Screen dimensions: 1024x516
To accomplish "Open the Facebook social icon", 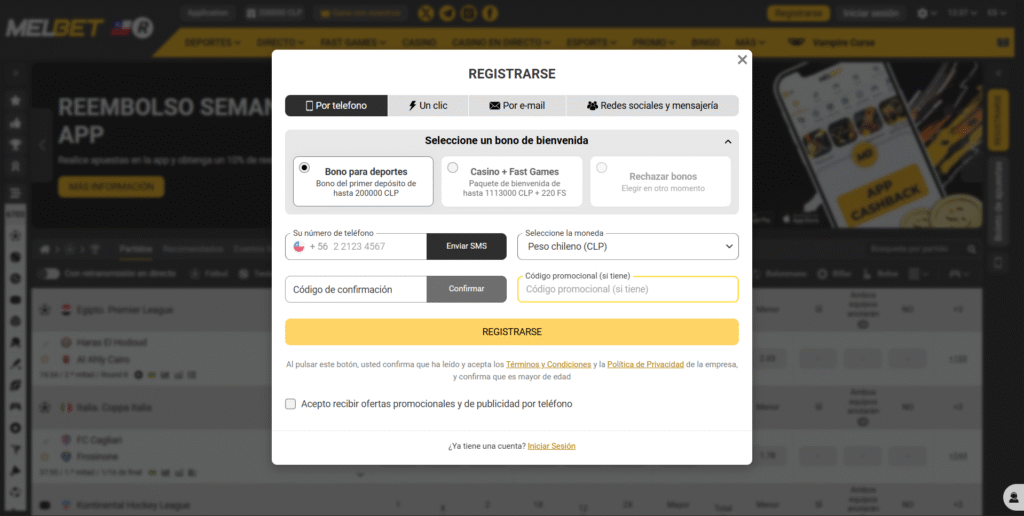I will coord(490,13).
